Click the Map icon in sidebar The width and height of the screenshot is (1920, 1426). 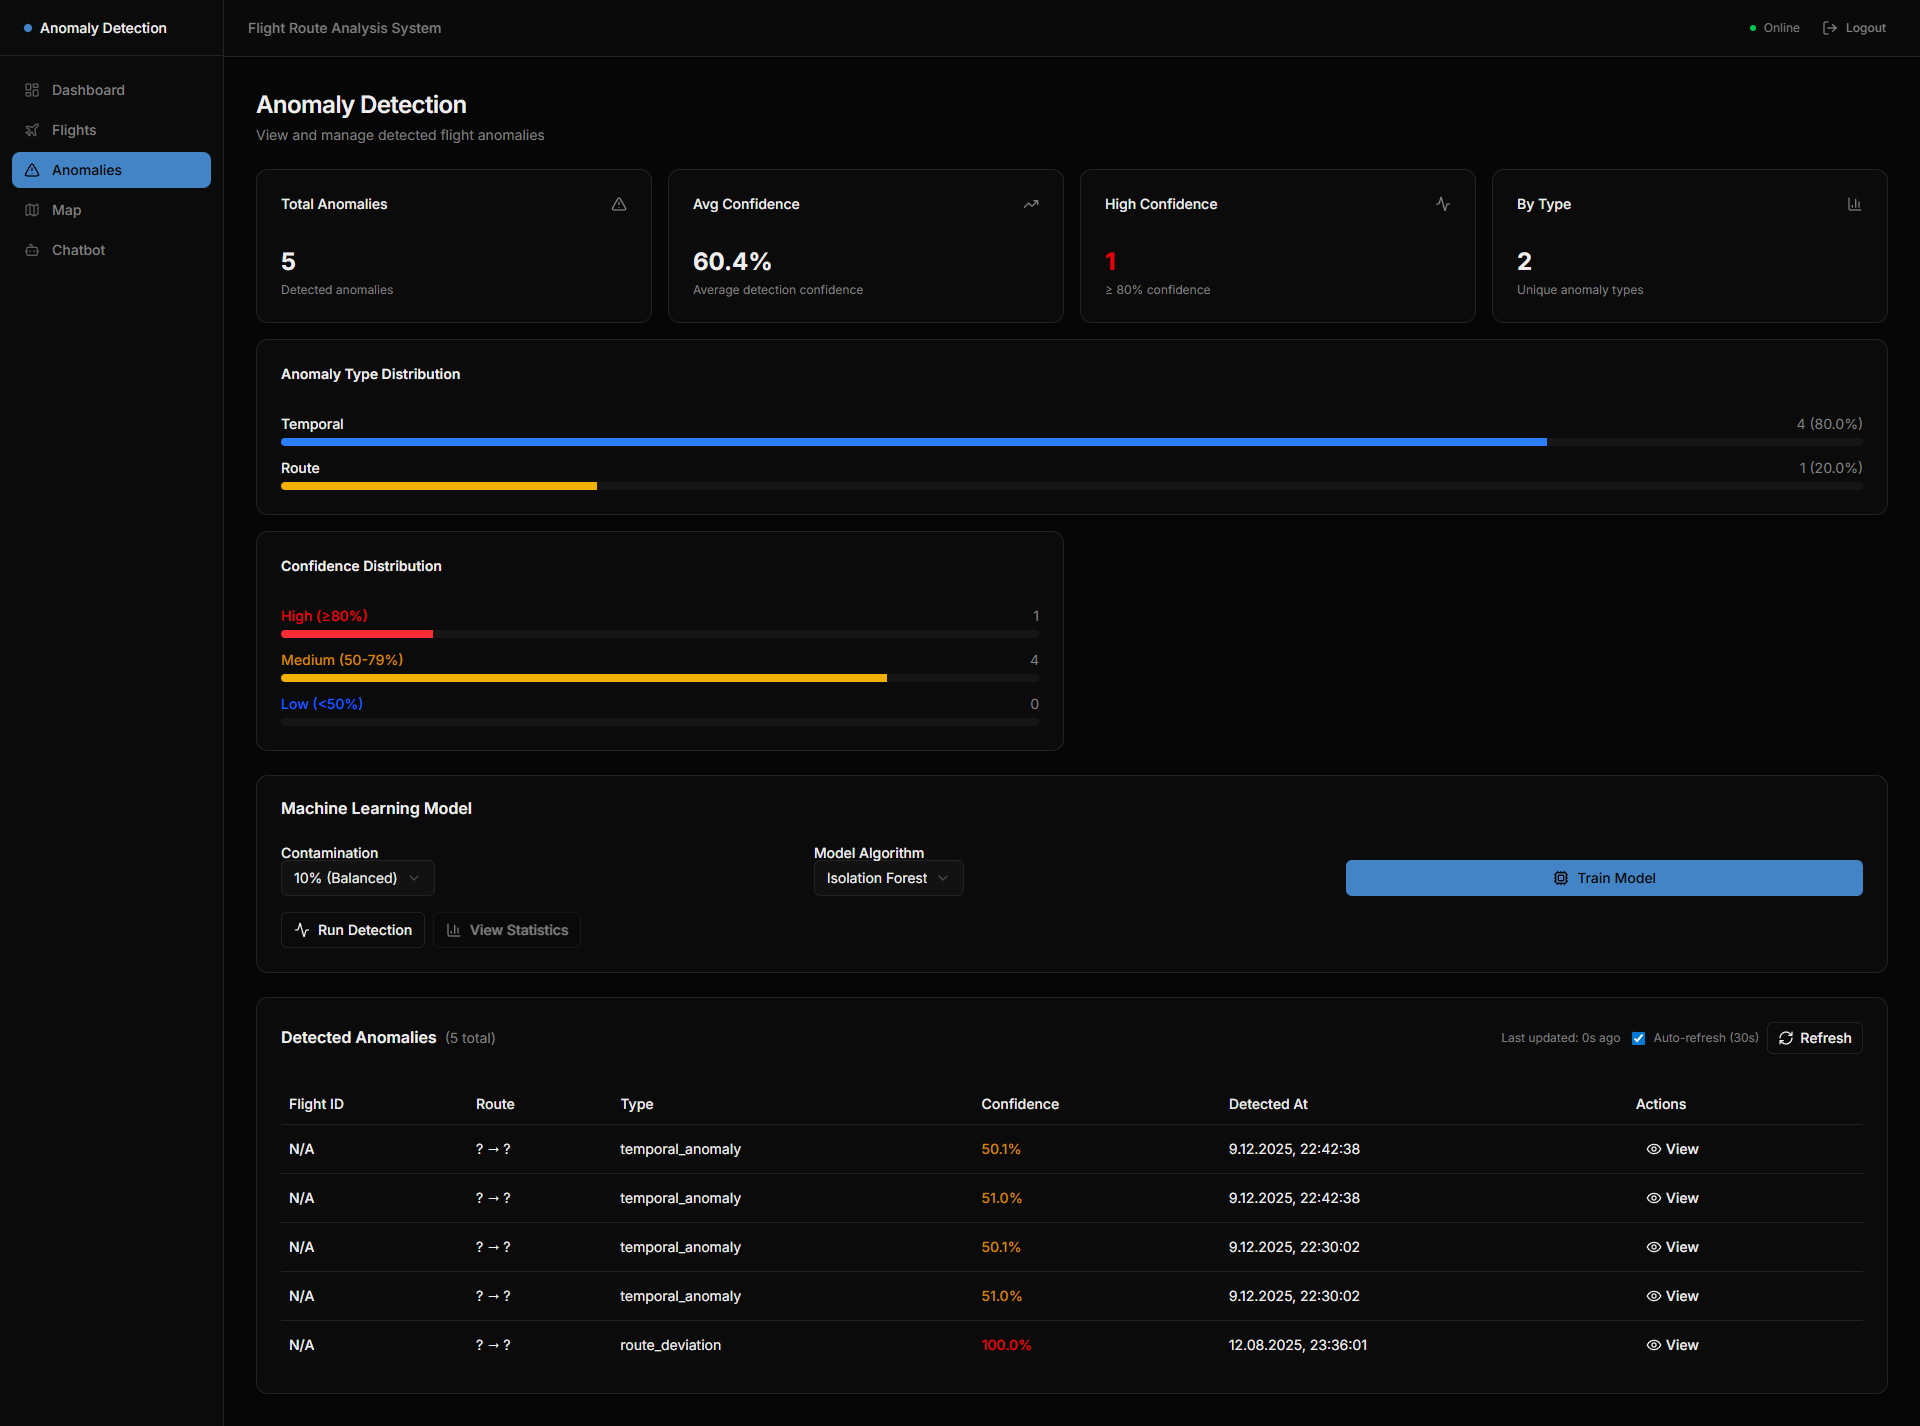[32, 210]
